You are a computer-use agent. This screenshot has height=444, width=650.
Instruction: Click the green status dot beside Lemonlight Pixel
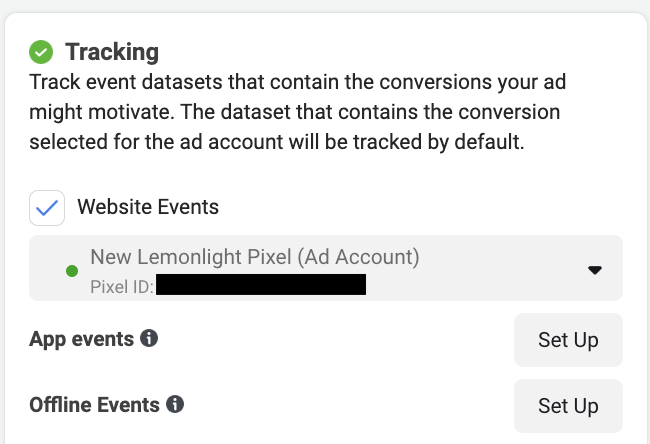coord(71,271)
